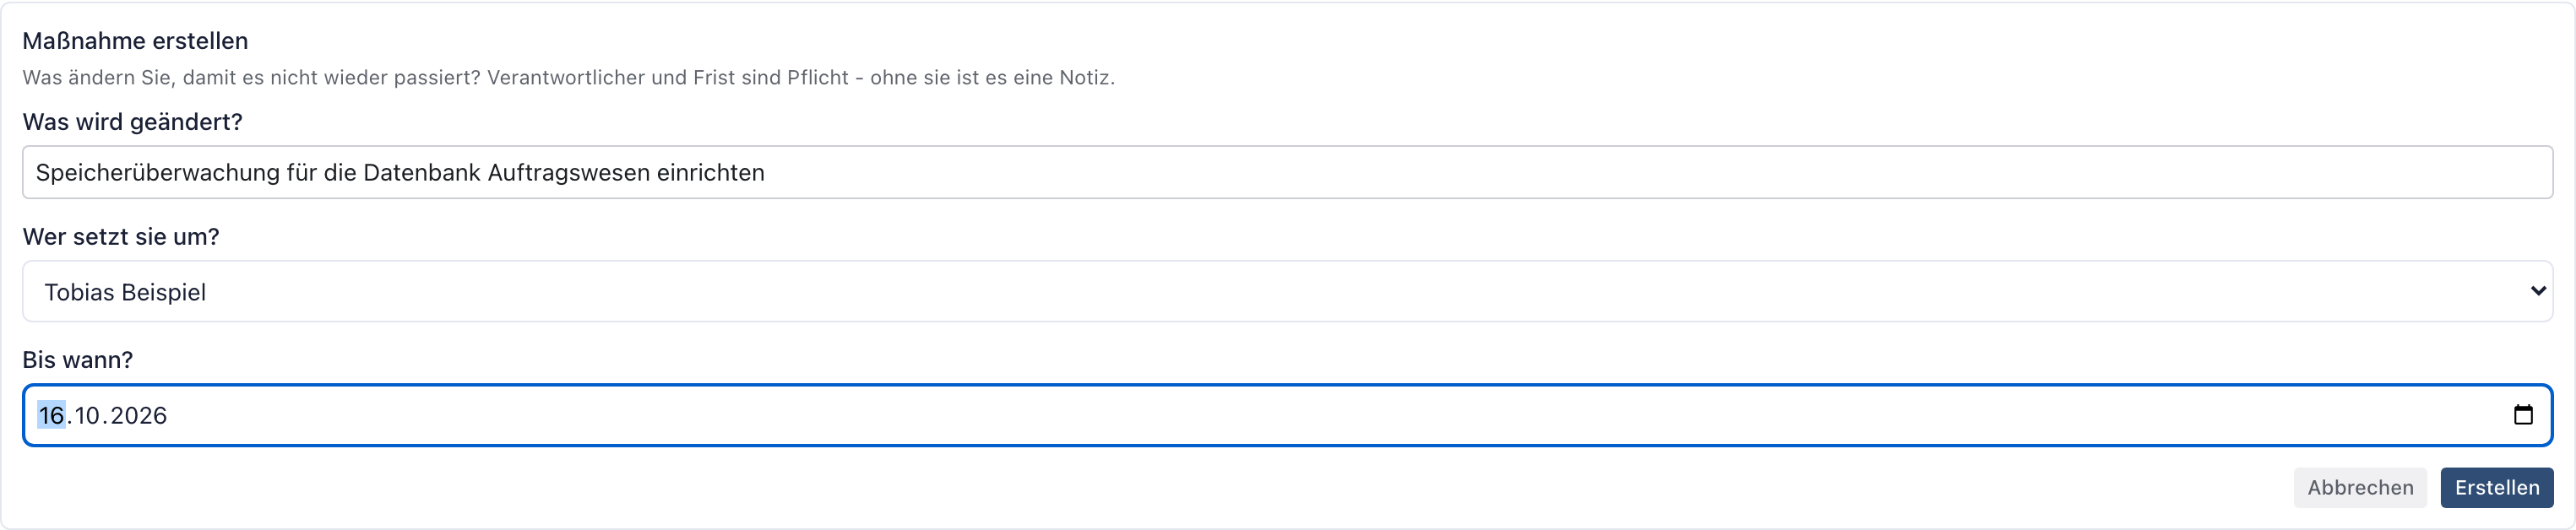Click the 'Was wird geändert?' label
2576x530 pixels.
pyautogui.click(x=133, y=122)
